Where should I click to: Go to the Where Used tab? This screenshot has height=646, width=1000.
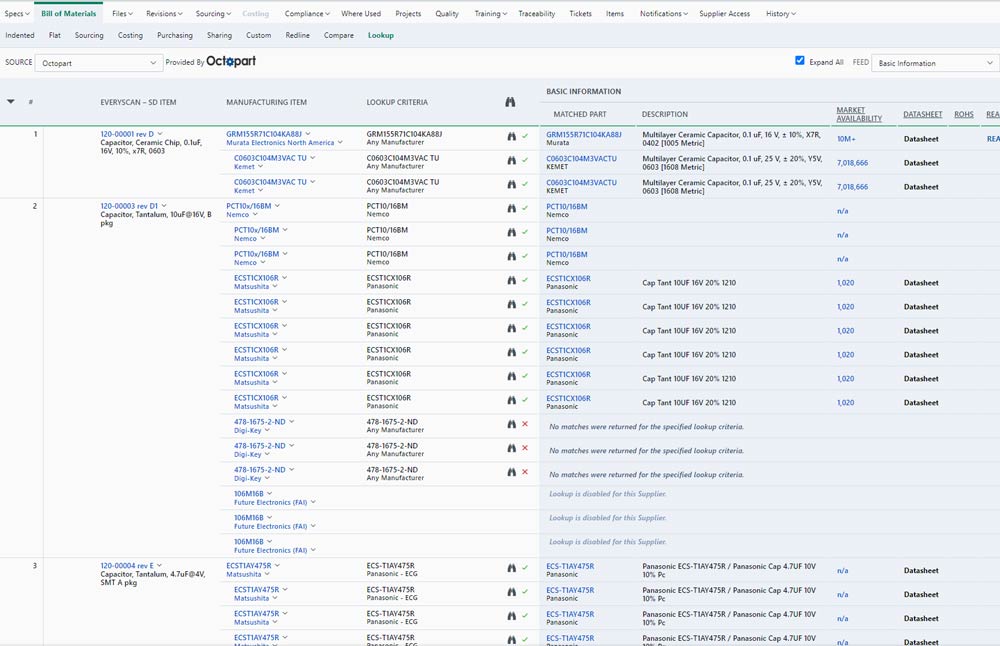pos(361,13)
